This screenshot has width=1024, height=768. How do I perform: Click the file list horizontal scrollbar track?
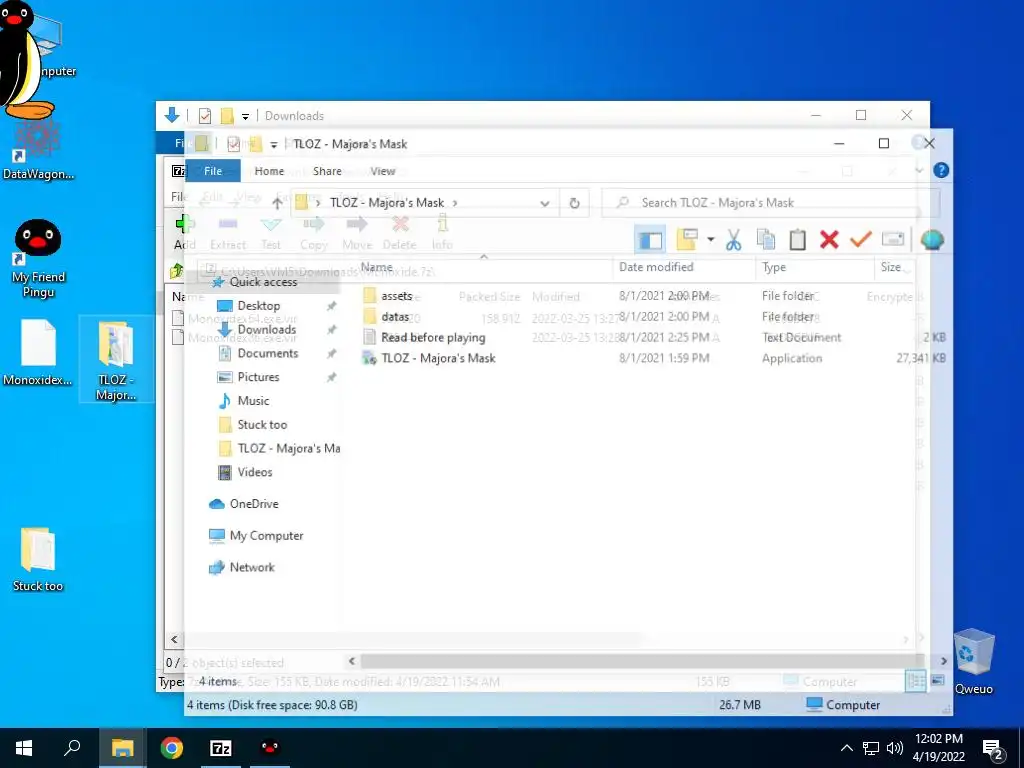click(x=643, y=662)
